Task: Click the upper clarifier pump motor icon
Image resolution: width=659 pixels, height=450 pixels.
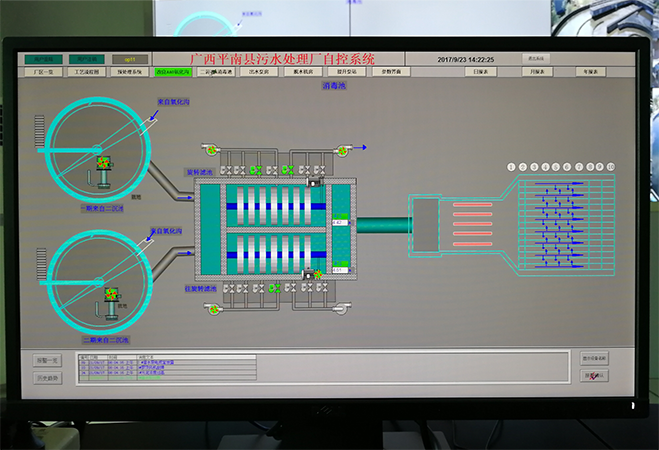Action: click(x=101, y=163)
